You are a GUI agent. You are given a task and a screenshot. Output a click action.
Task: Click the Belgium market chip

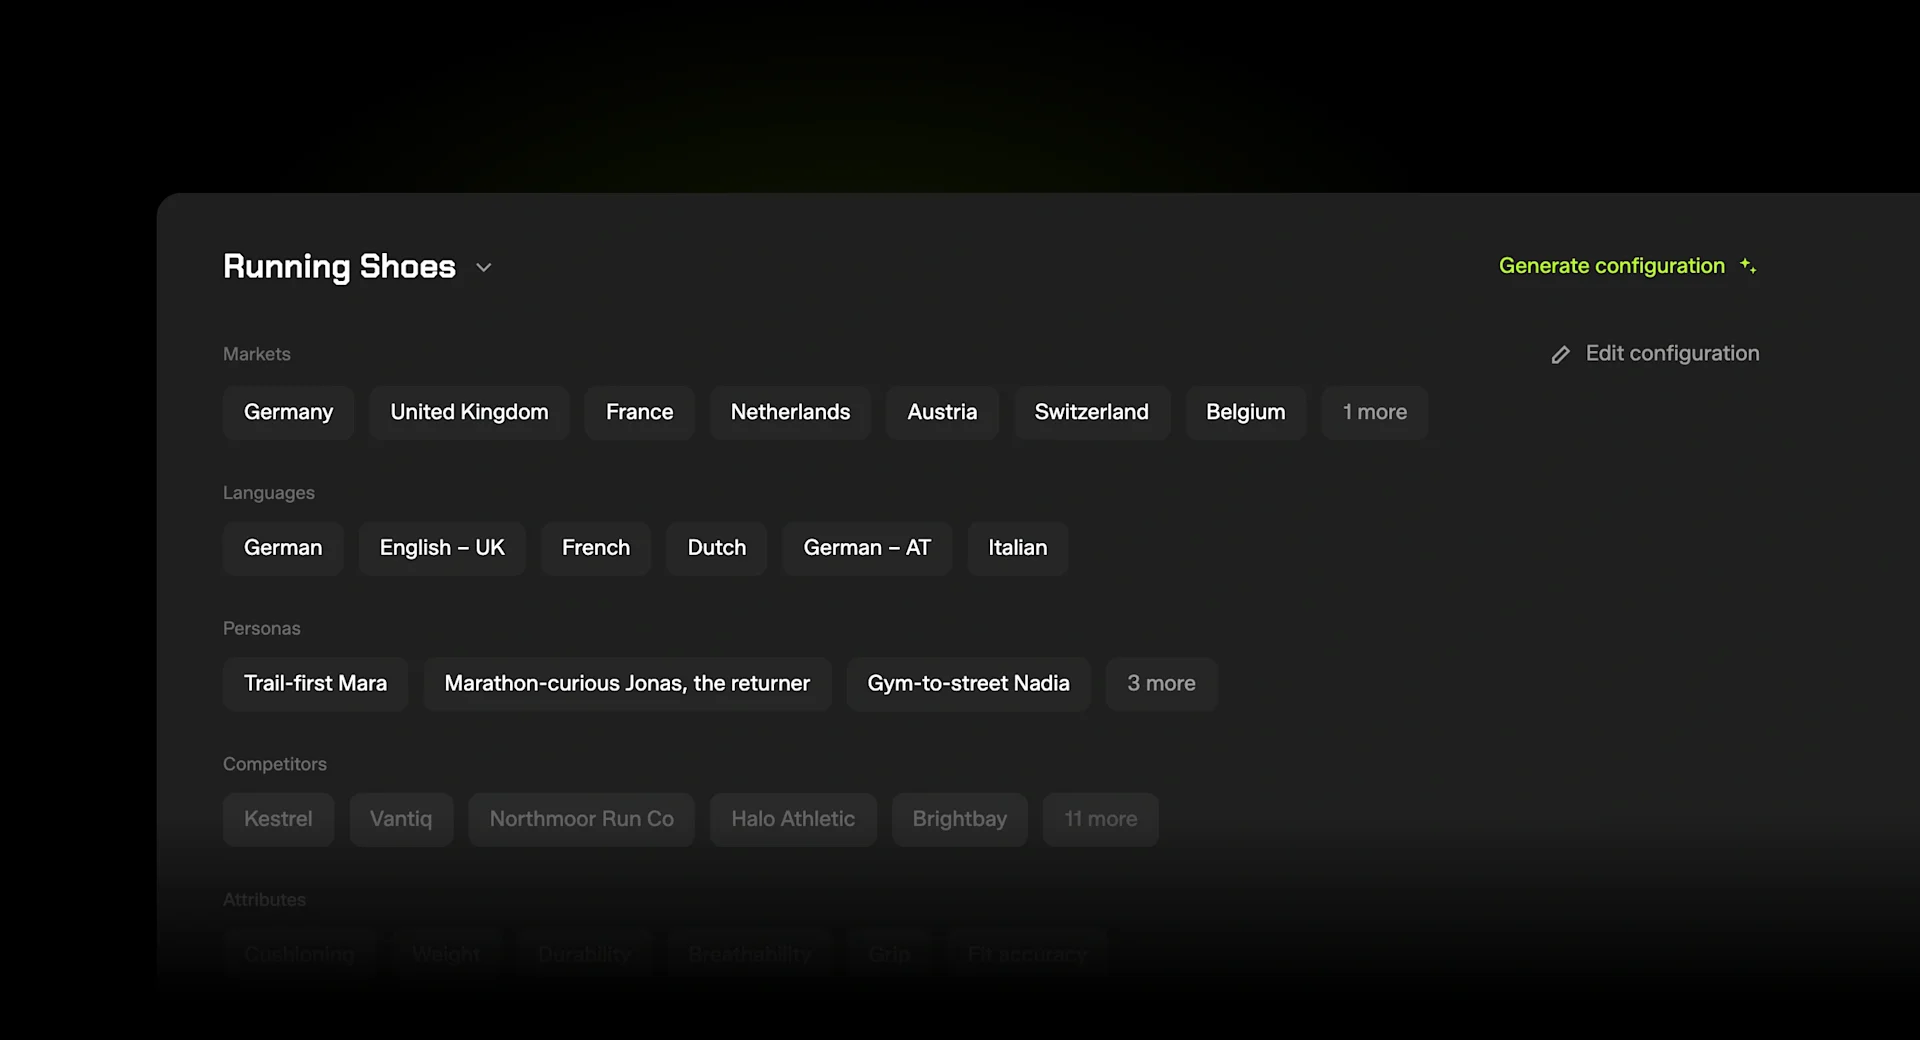(x=1245, y=412)
